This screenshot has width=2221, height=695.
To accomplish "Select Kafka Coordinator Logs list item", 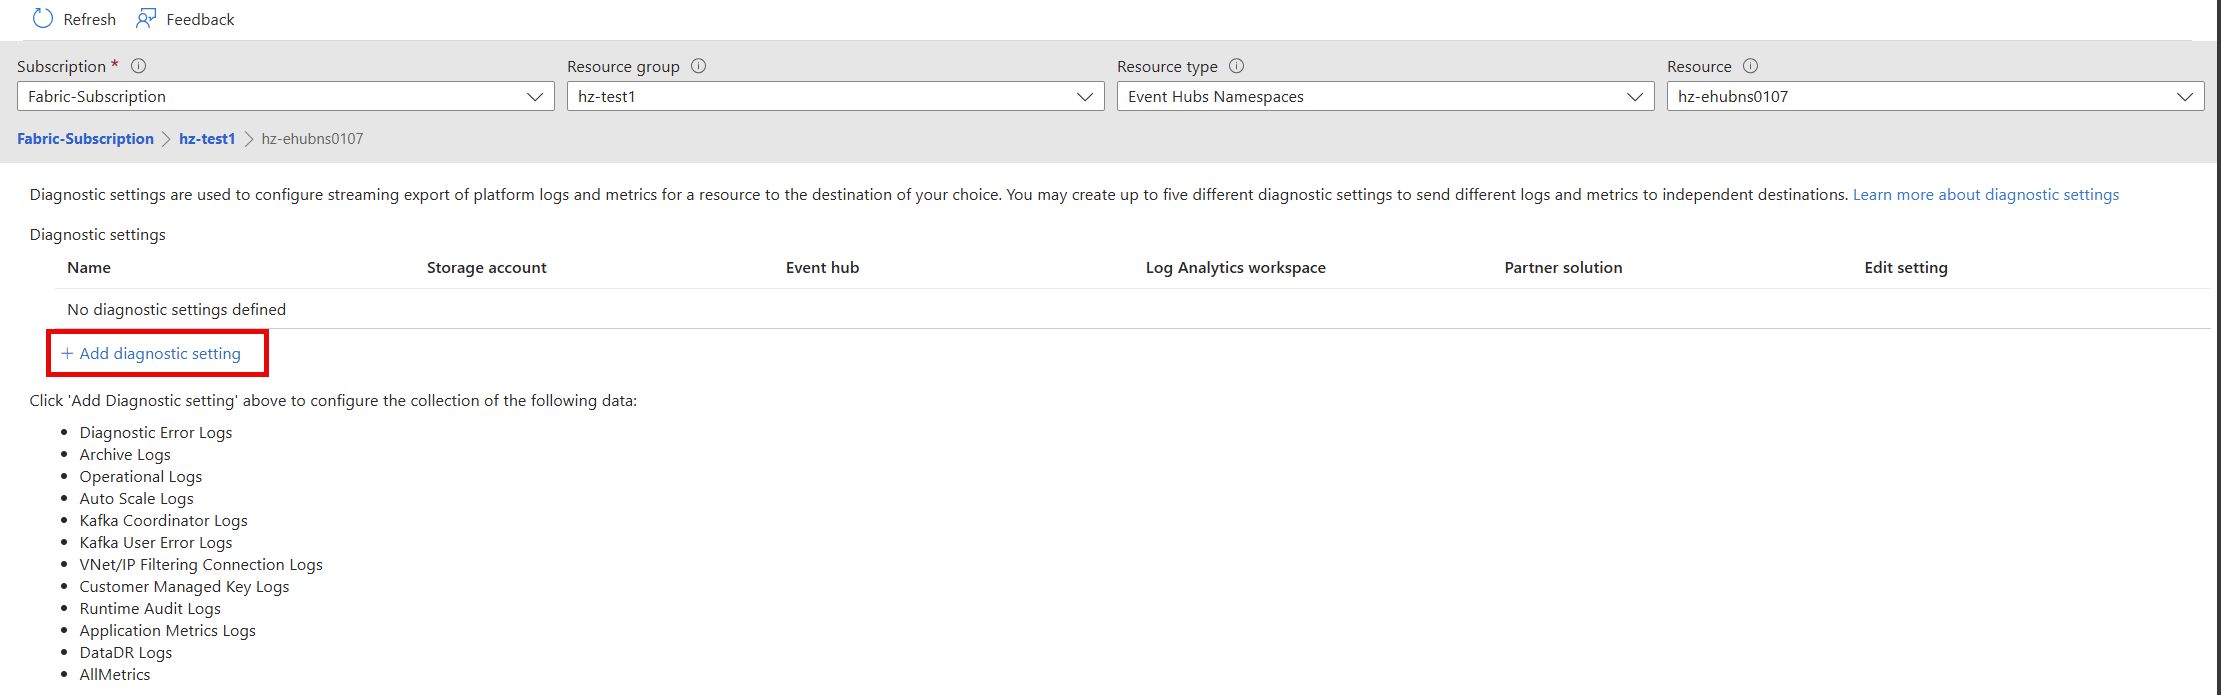I will (x=164, y=521).
